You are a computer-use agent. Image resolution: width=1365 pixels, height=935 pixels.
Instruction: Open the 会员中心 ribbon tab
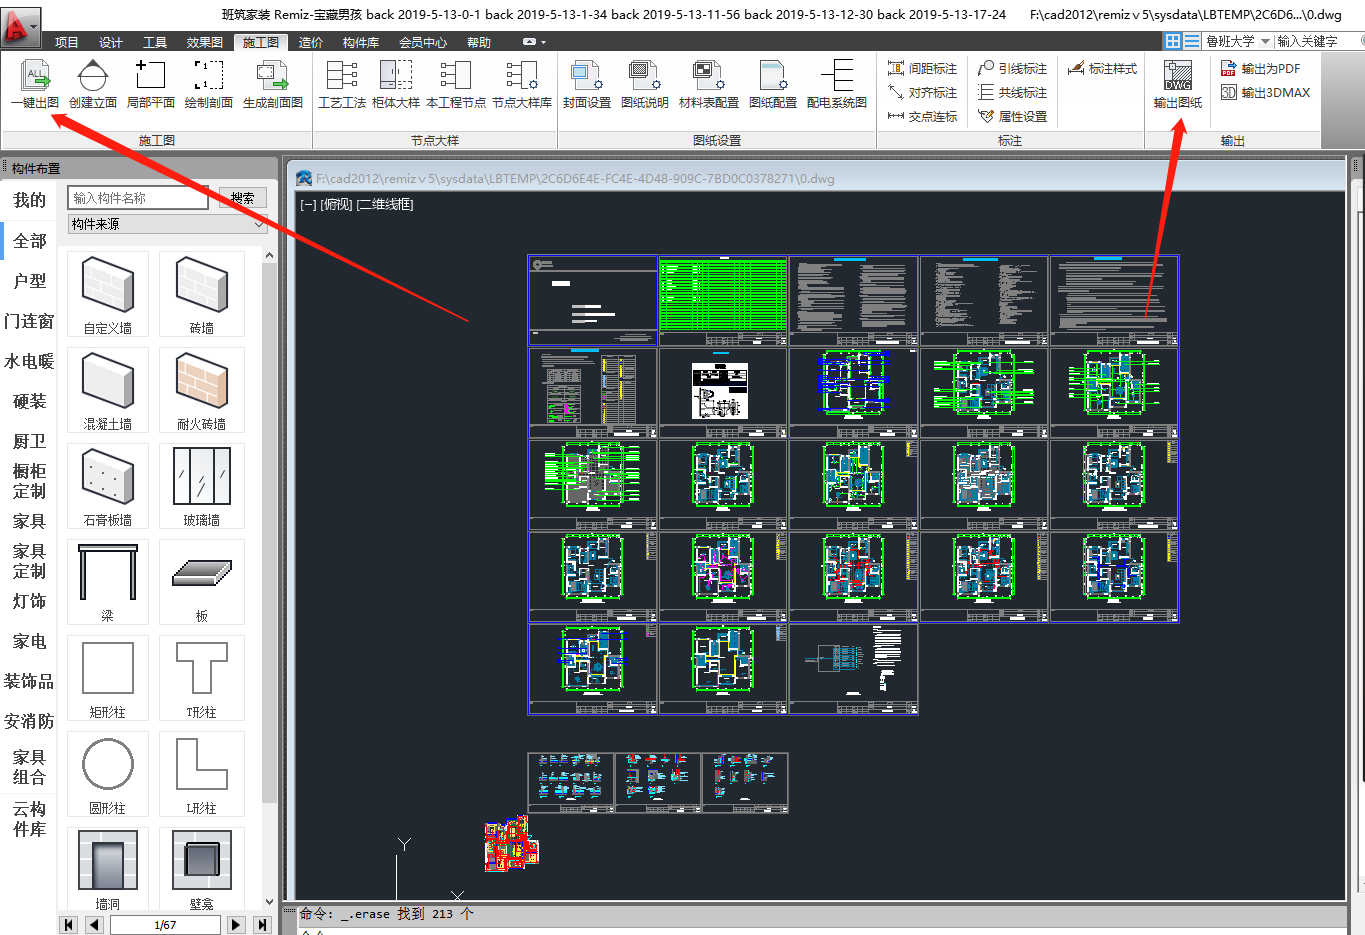coord(423,42)
